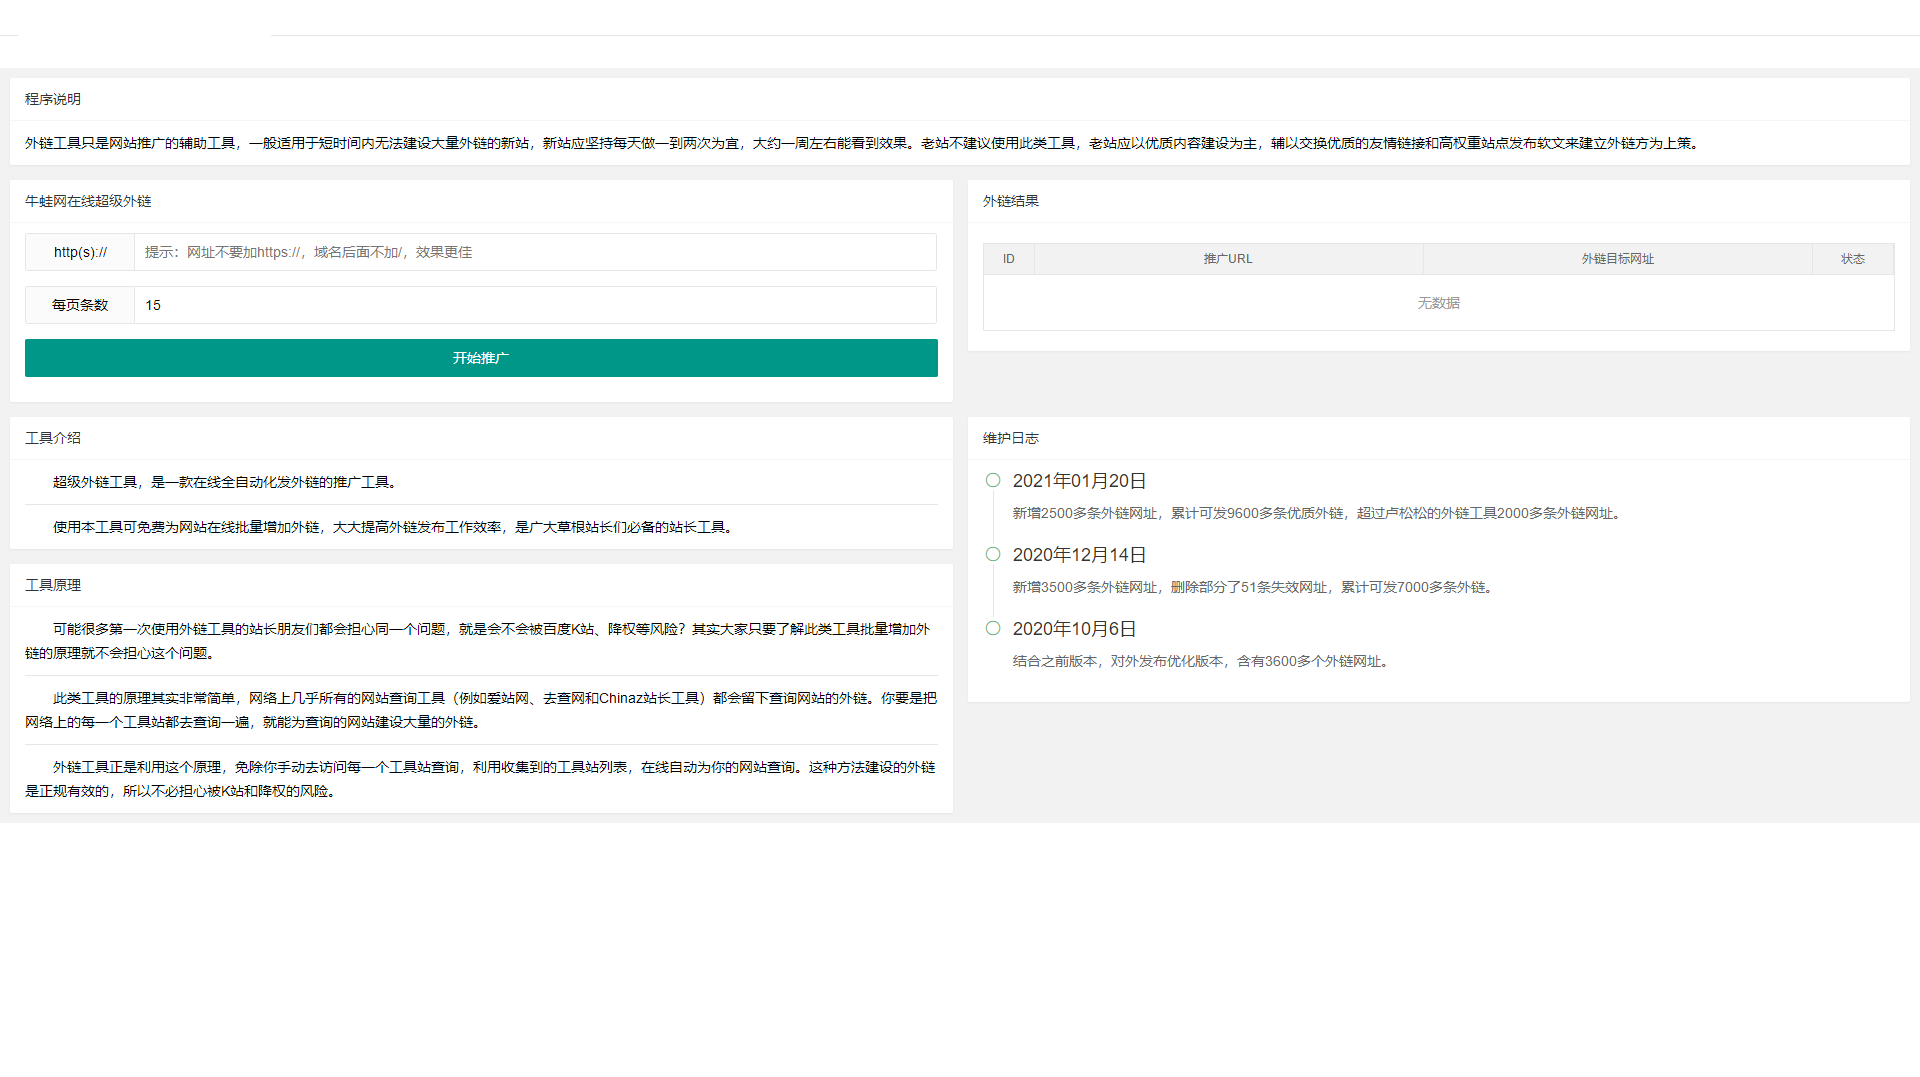Screen dimensions: 1920x1077
Task: Select the http(s):// prefix label
Action: coord(79,252)
